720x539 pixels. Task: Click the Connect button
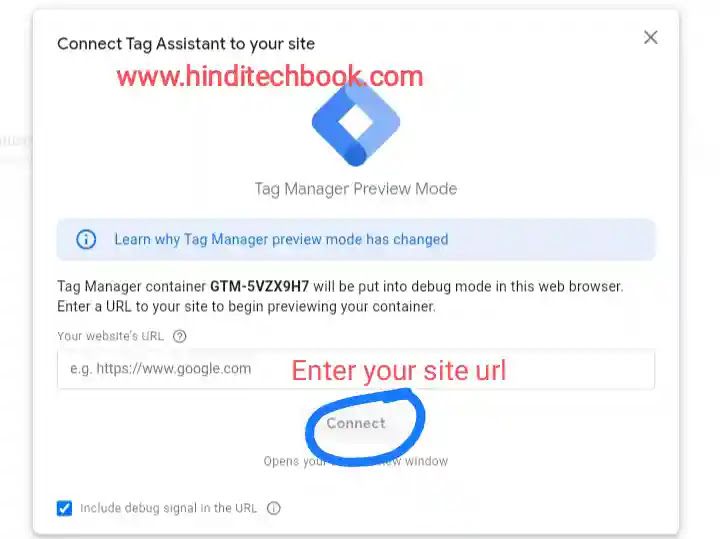(356, 423)
